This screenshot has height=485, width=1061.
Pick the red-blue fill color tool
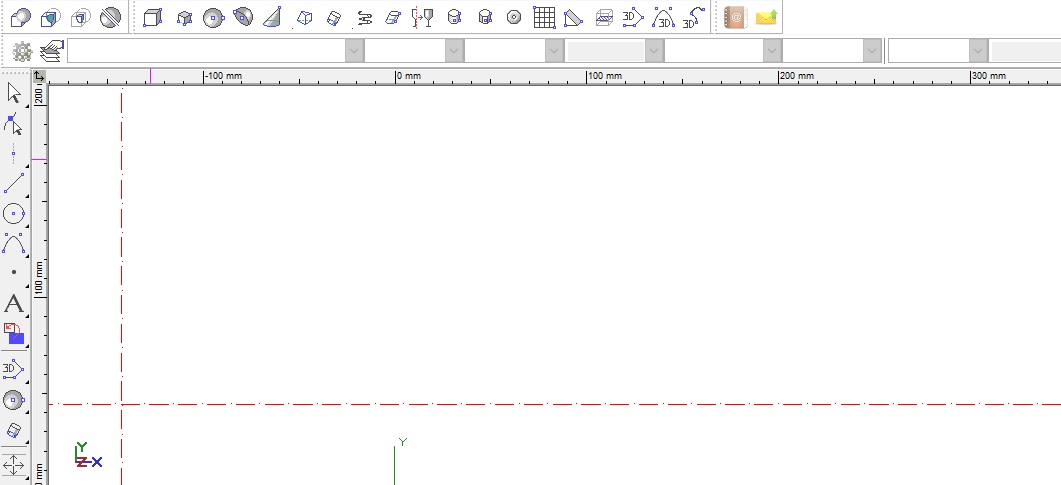[x=14, y=334]
